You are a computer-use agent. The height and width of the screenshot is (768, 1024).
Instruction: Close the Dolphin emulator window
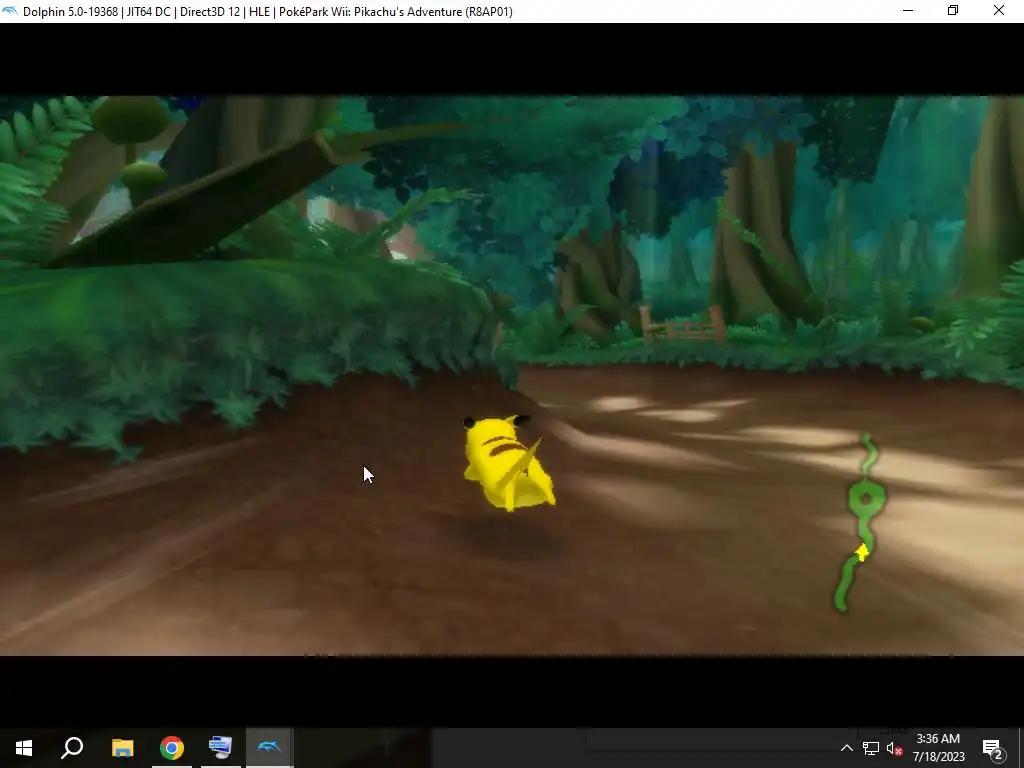click(999, 11)
